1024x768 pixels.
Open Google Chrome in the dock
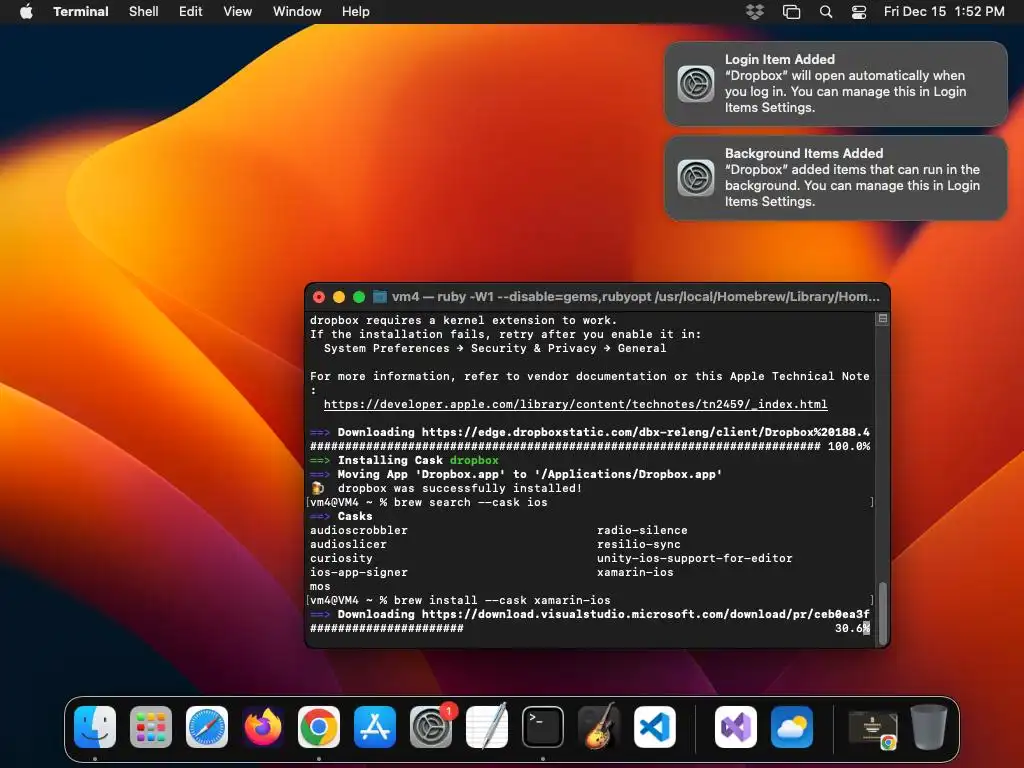tap(319, 726)
